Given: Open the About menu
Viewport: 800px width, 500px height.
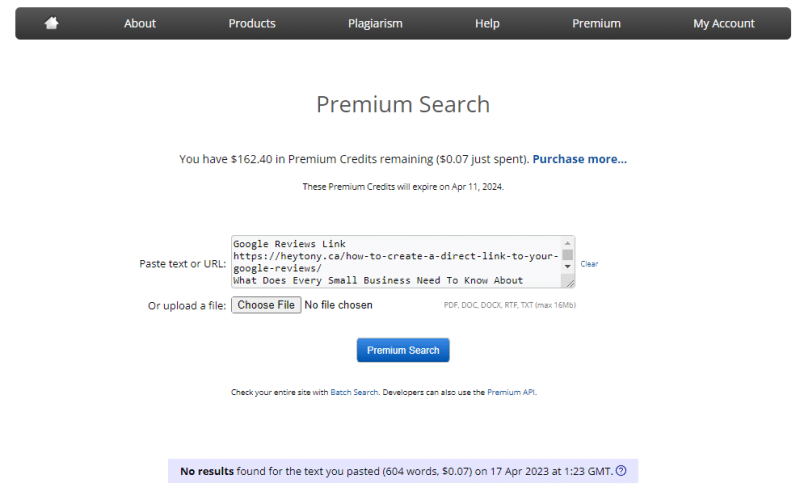Looking at the screenshot, I should 140,23.
